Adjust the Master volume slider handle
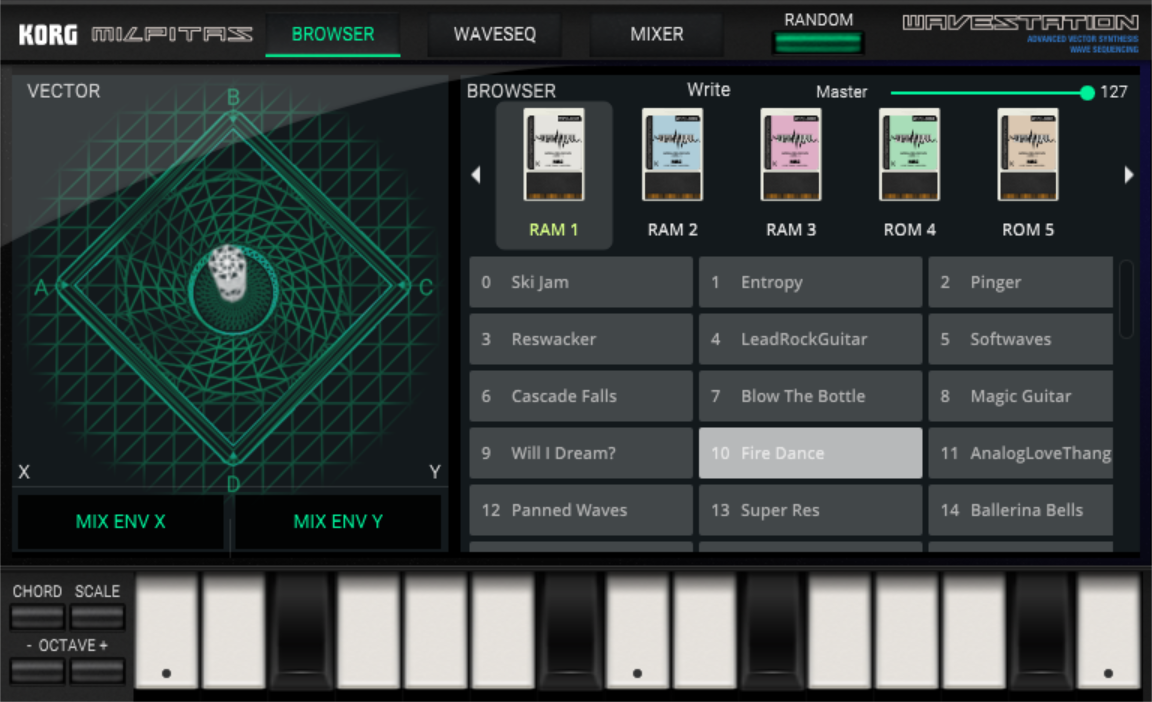 [x=1087, y=93]
